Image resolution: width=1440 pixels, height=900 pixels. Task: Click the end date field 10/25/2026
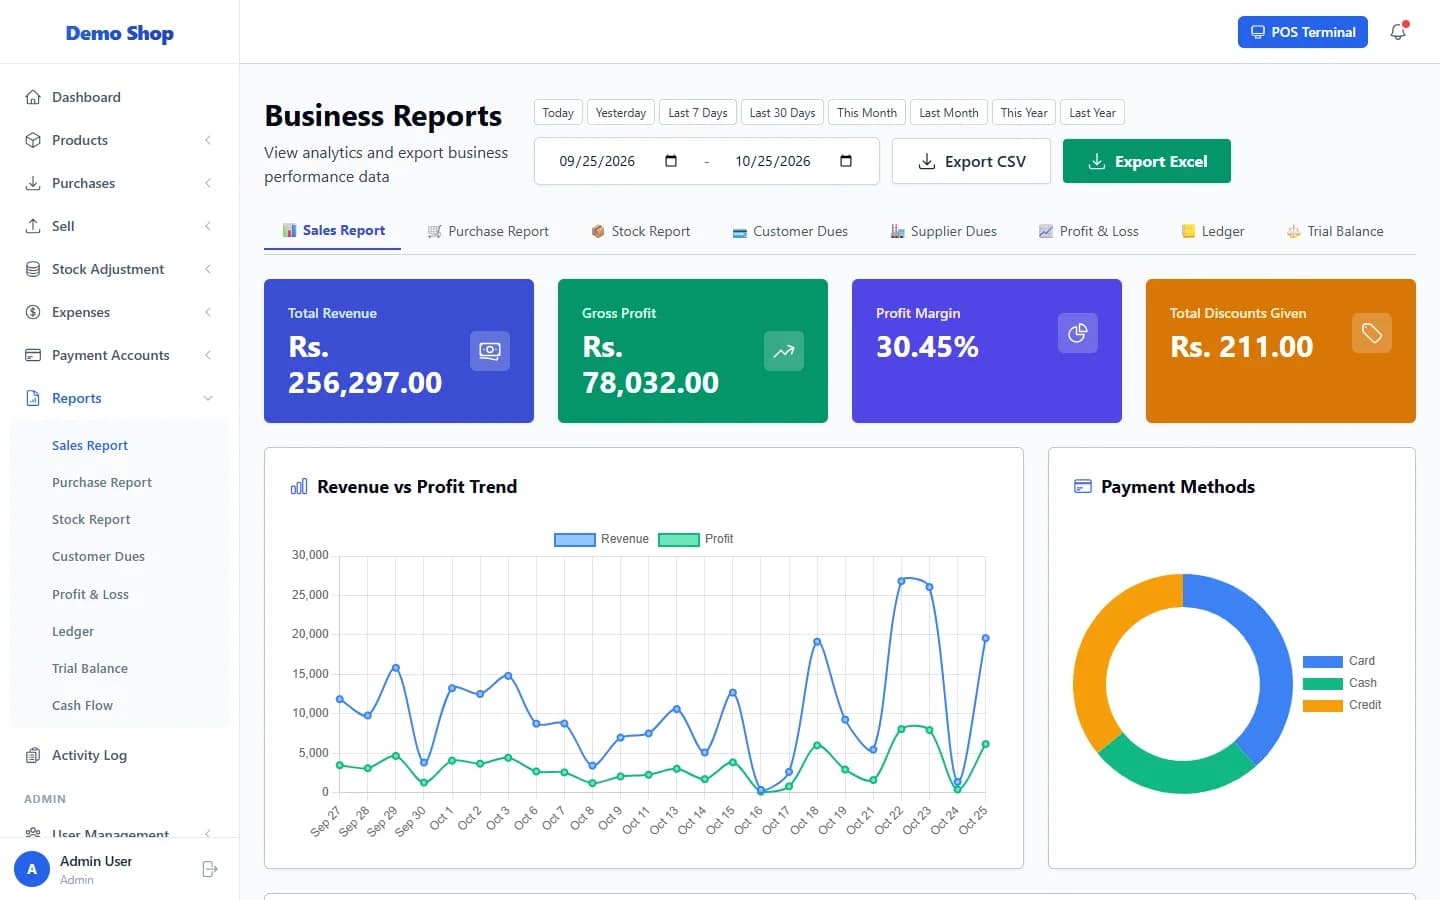794,161
